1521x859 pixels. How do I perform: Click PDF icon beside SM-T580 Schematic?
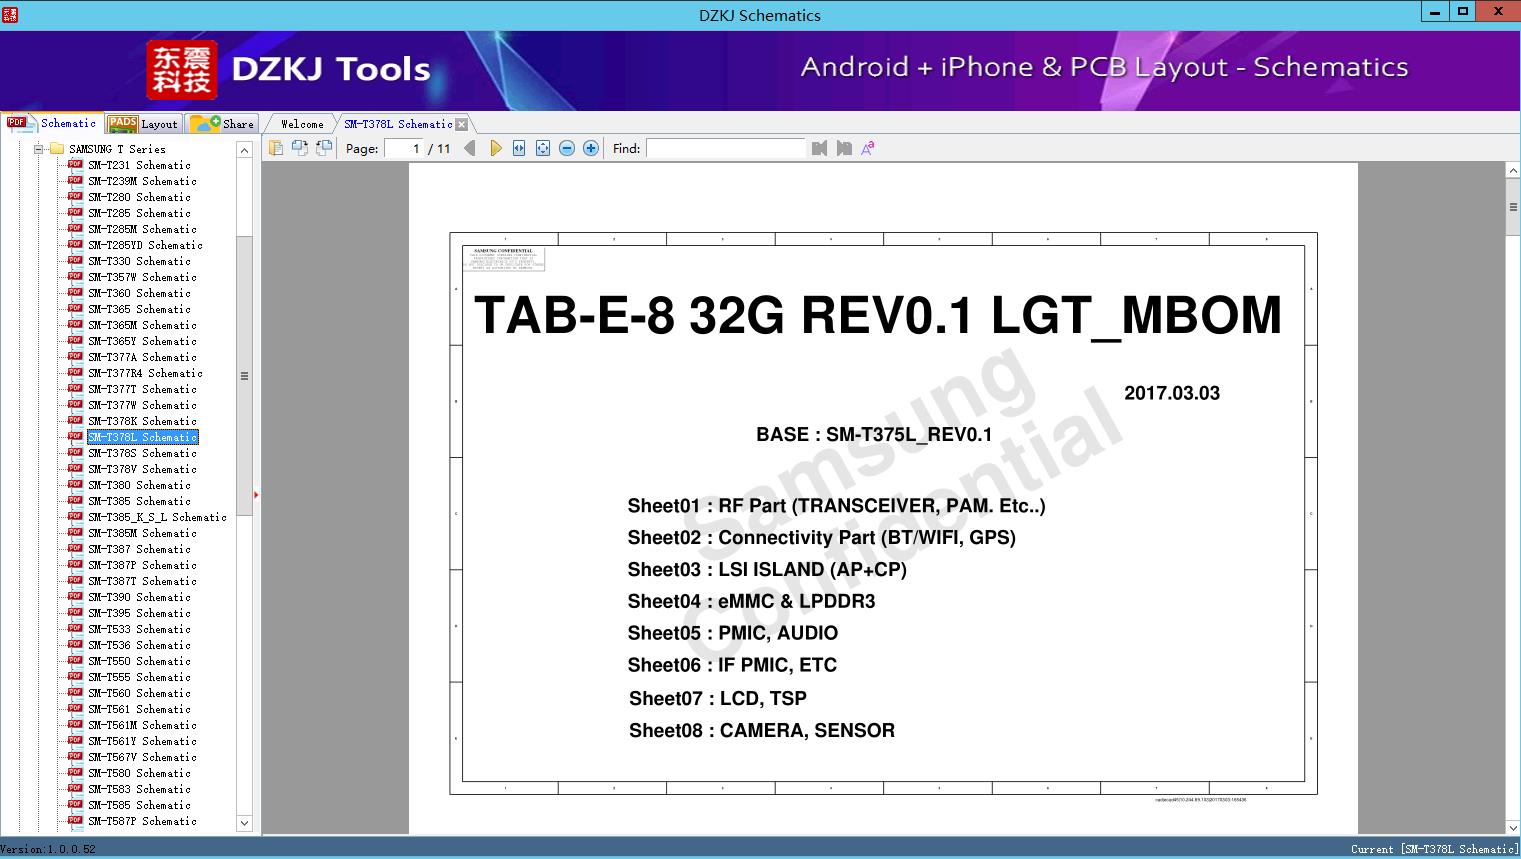click(x=75, y=772)
